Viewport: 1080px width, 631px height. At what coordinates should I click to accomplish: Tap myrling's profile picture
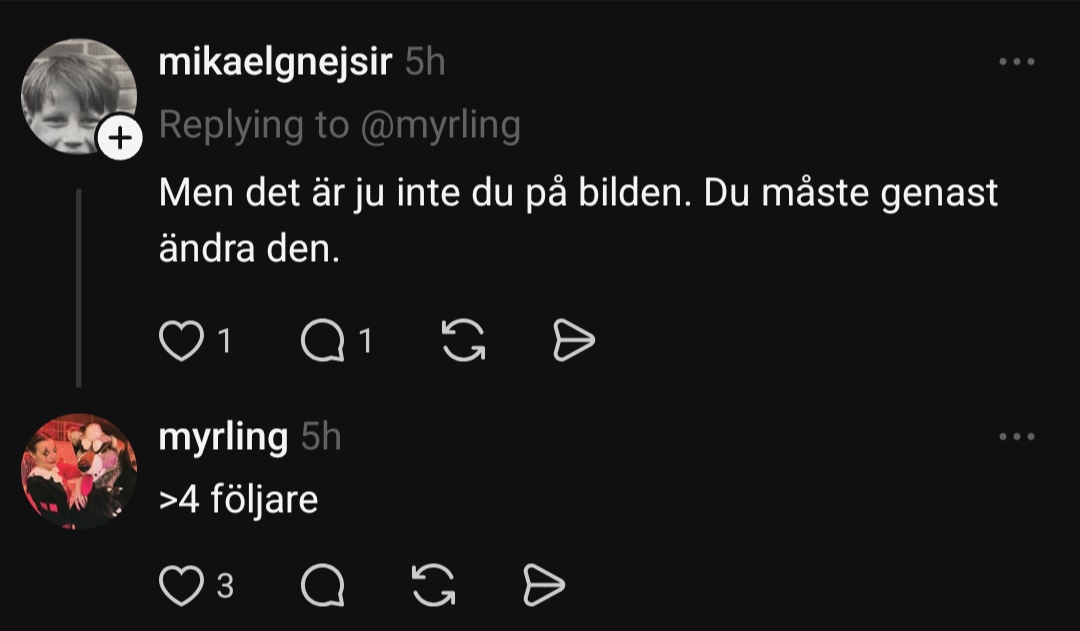click(x=78, y=471)
